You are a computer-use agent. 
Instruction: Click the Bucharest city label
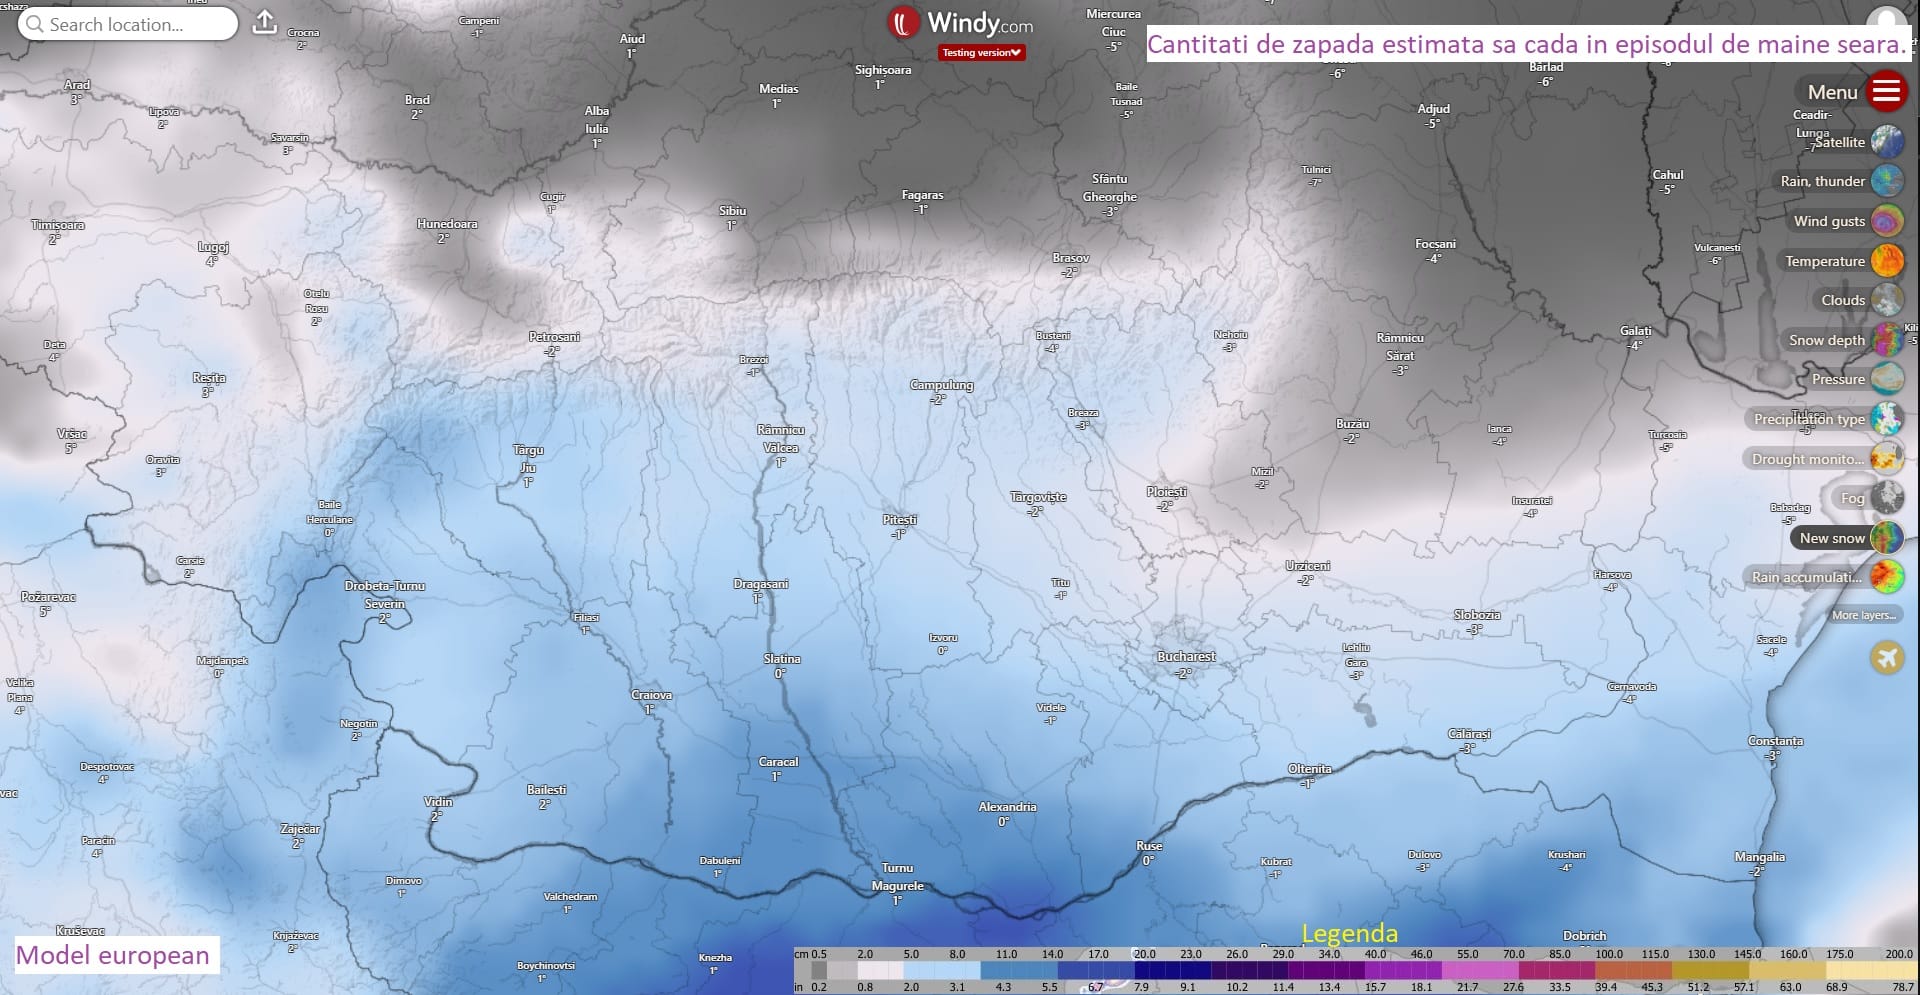tap(1186, 657)
